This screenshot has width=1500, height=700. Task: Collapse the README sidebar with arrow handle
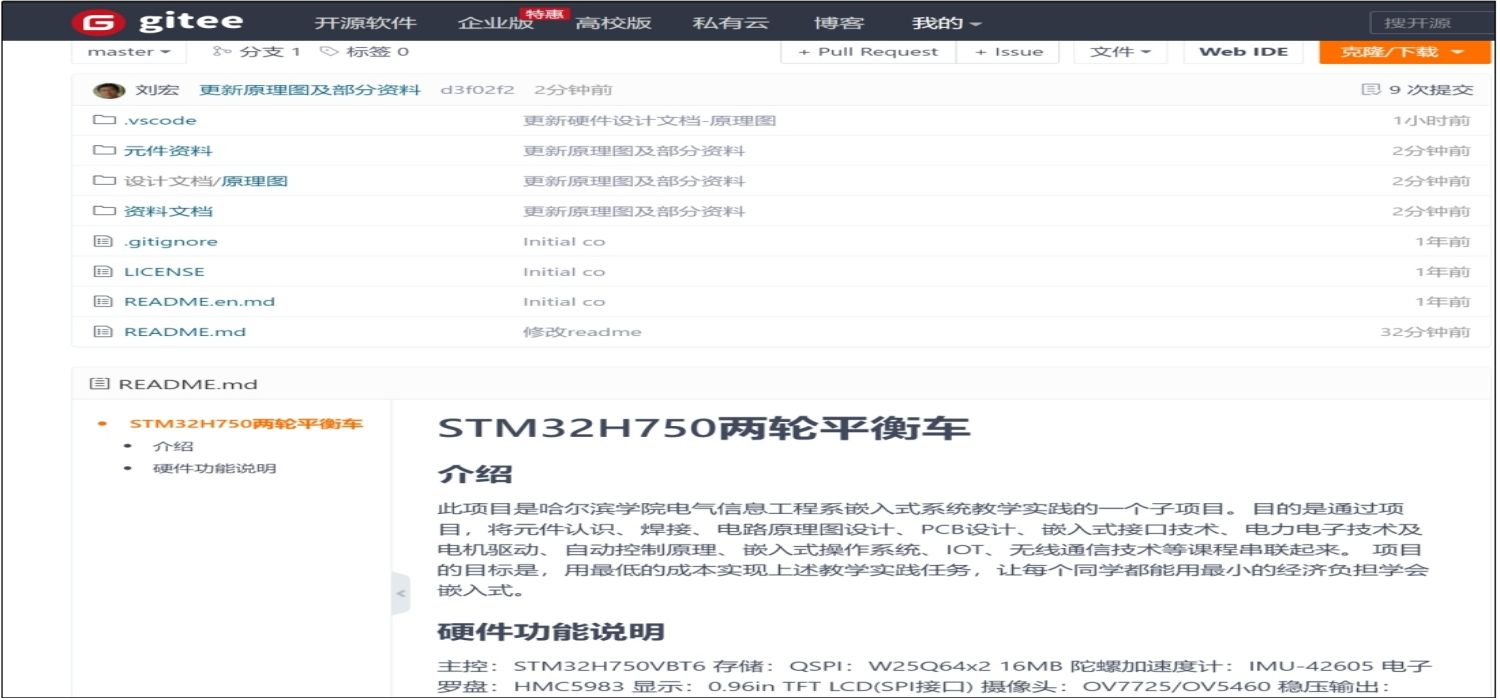pyautogui.click(x=401, y=594)
